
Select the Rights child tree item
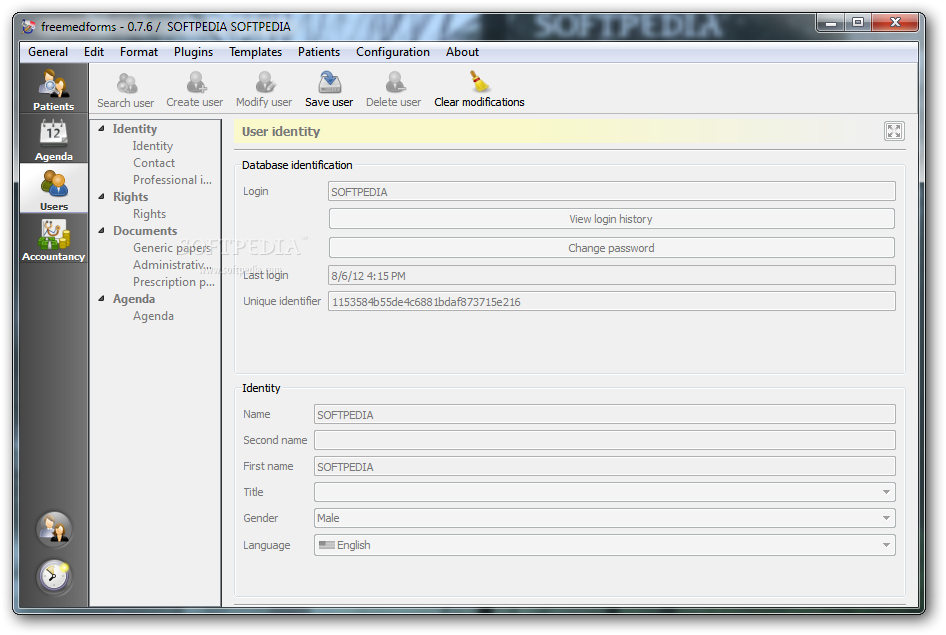point(149,214)
